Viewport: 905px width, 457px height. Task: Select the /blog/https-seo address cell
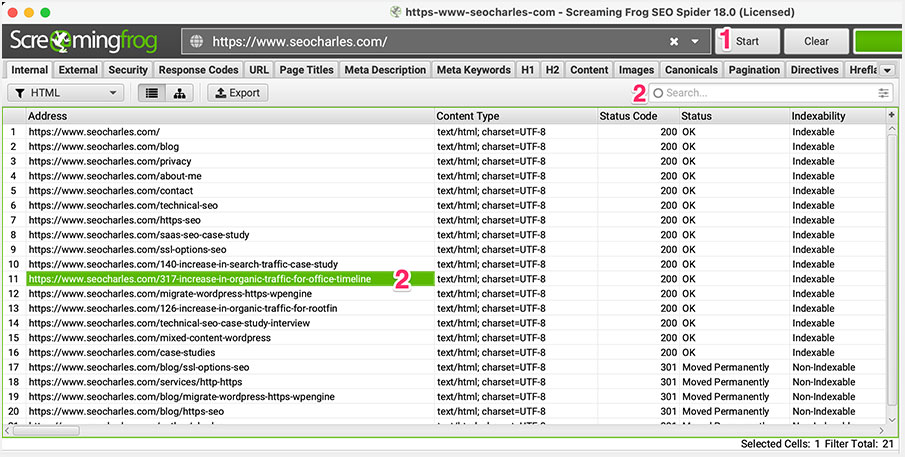pyautogui.click(x=230, y=411)
